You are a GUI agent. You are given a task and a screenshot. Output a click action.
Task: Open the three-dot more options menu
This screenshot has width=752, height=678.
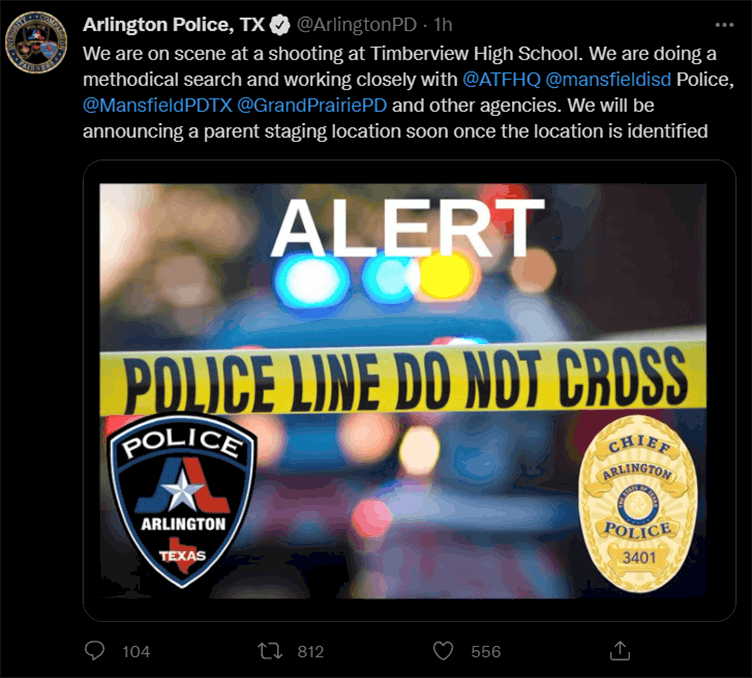click(x=724, y=25)
